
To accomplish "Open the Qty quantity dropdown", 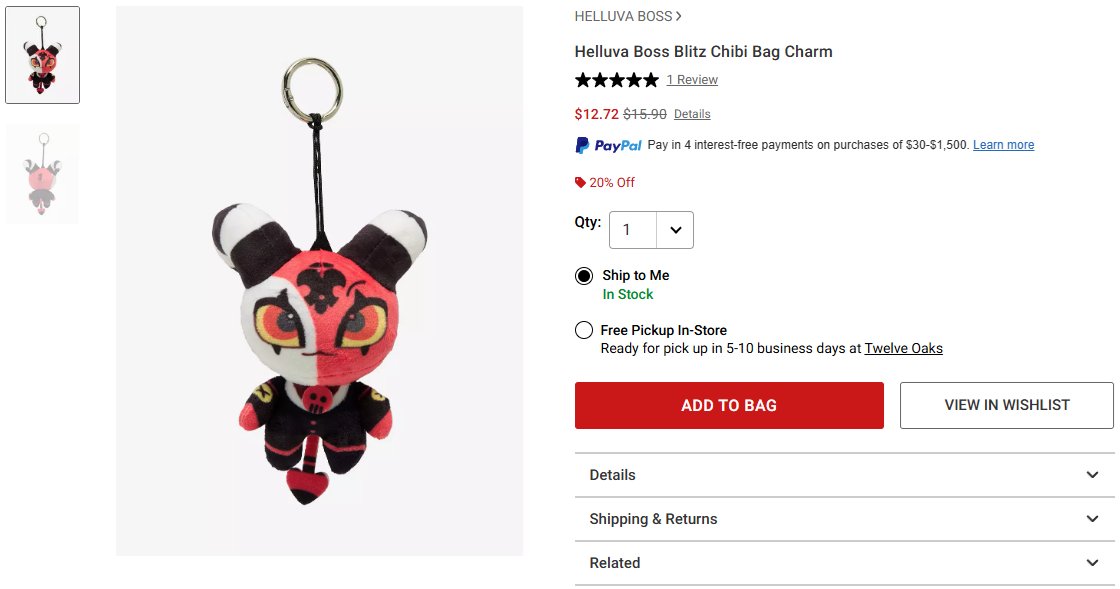I will [651, 230].
